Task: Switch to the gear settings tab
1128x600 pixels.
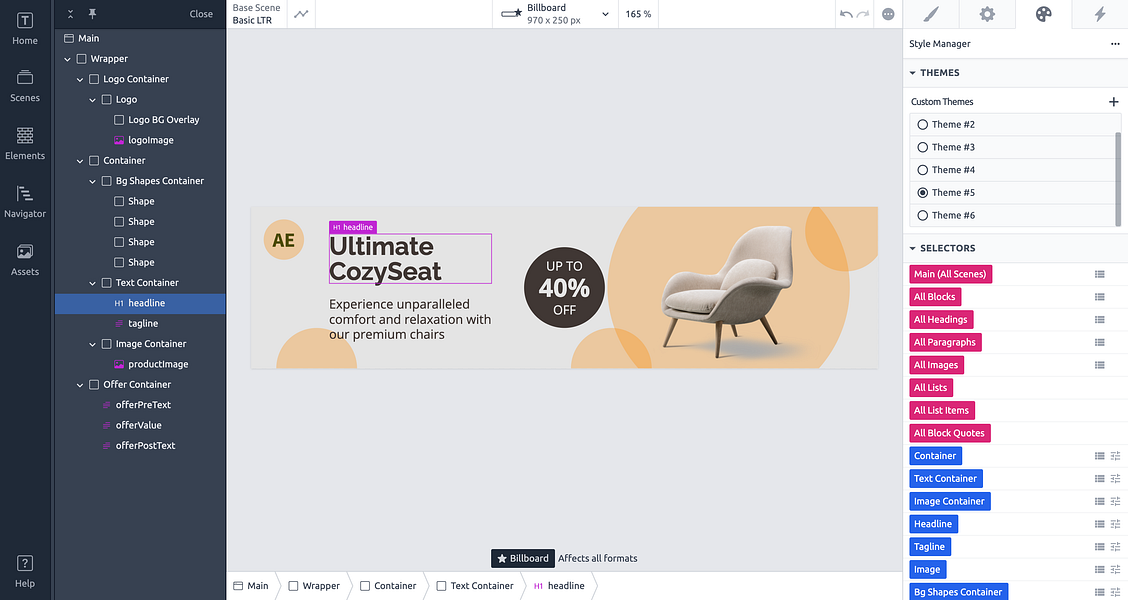Action: (x=987, y=14)
